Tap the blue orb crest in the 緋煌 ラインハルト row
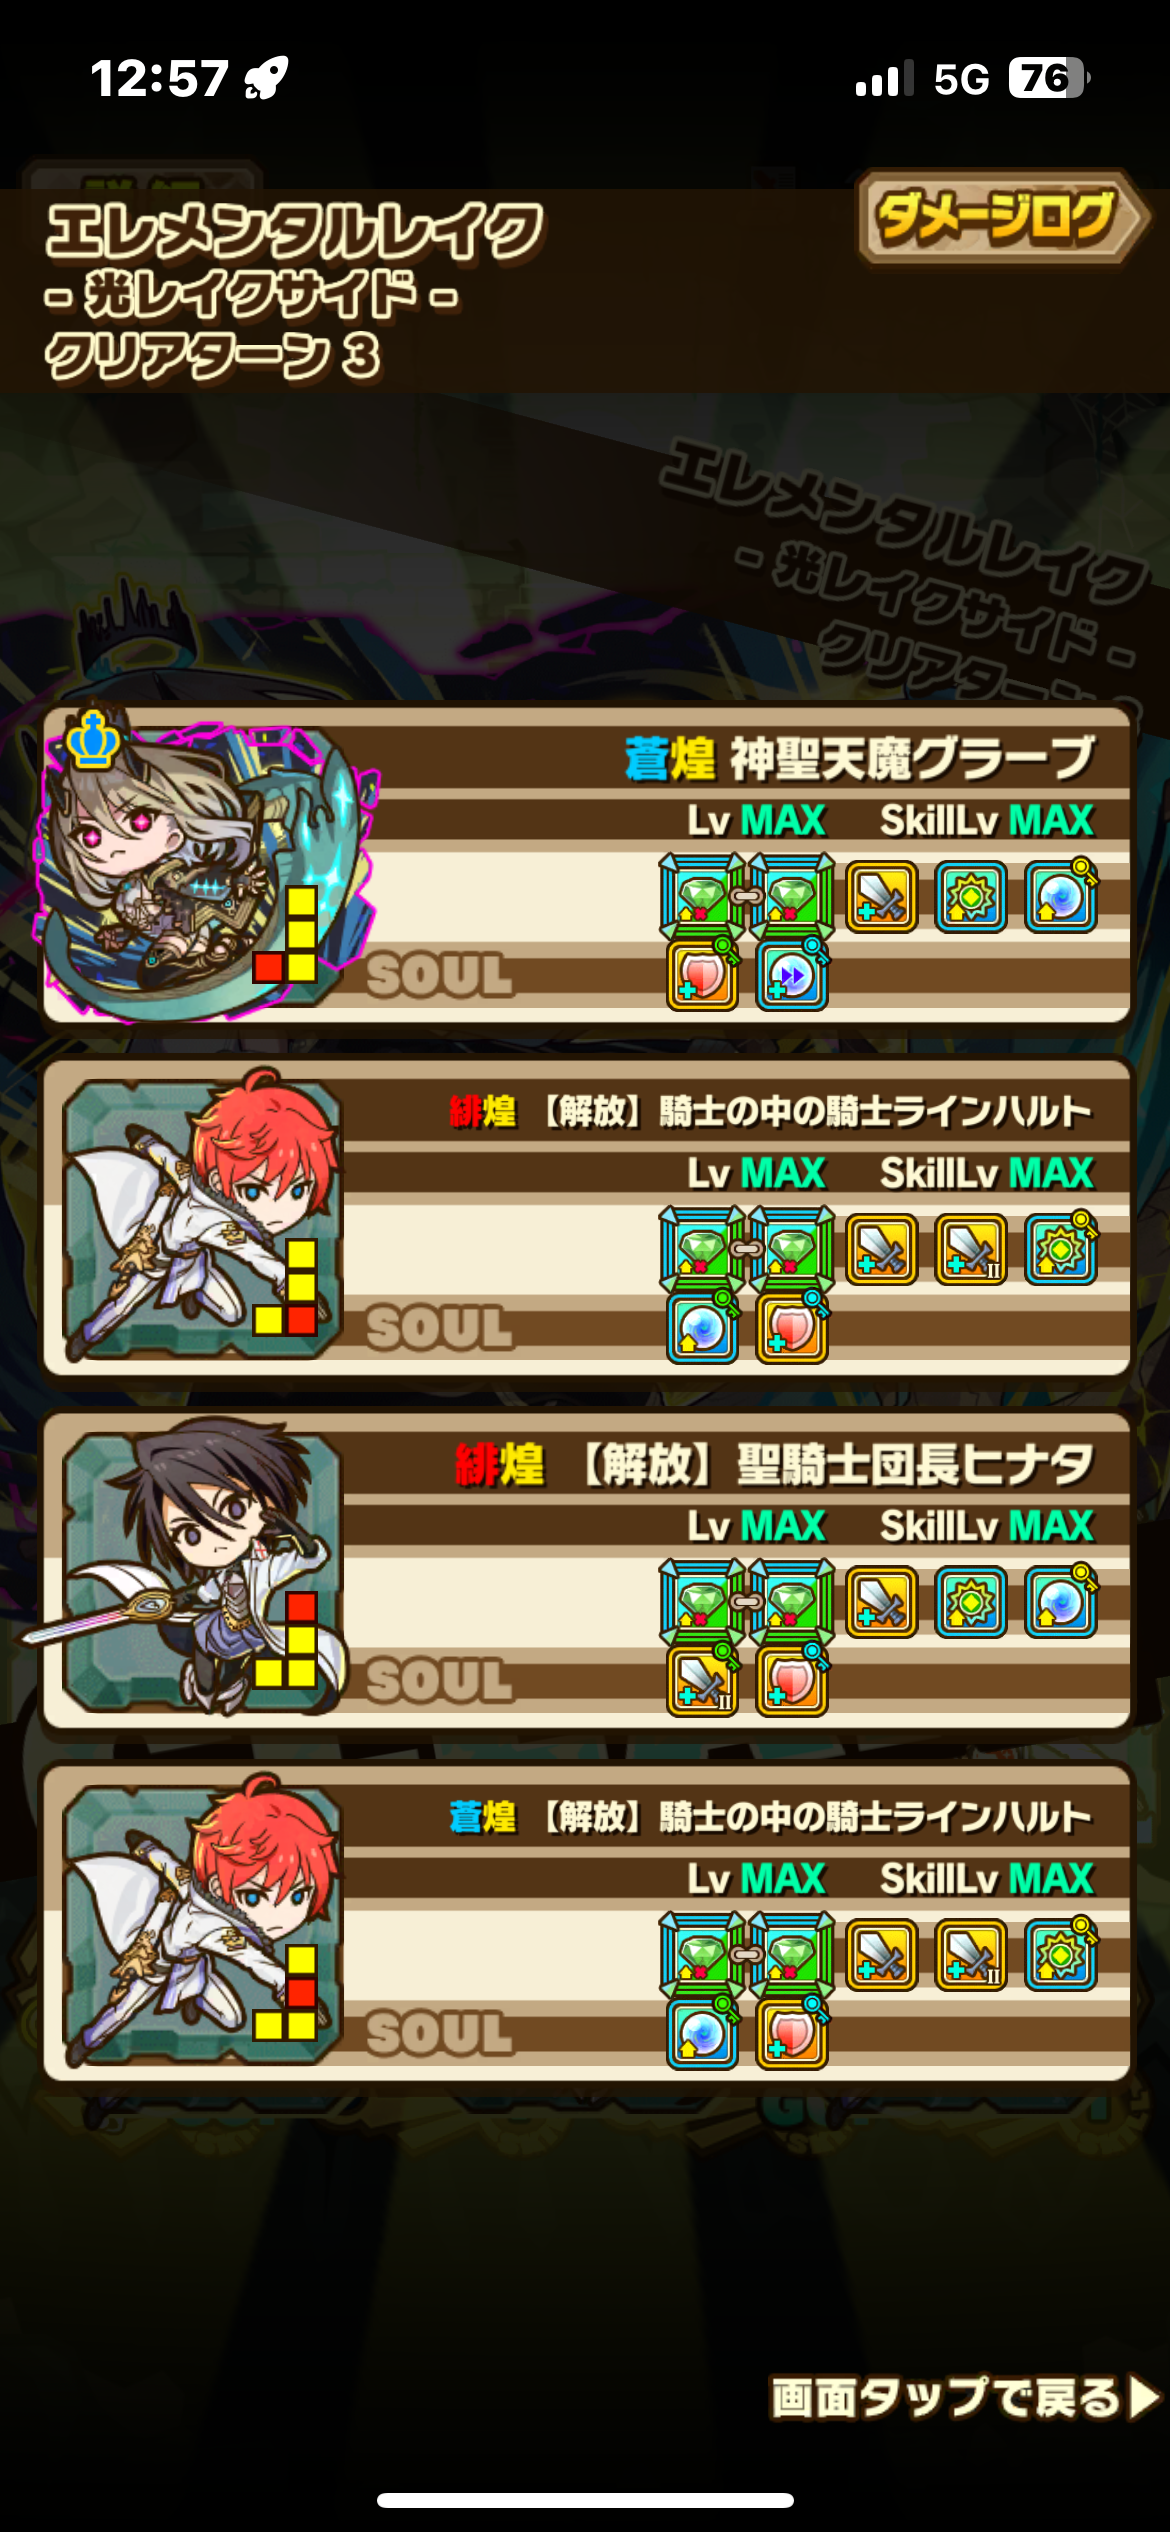Viewport: 1170px width, 2532px height. tap(703, 1328)
